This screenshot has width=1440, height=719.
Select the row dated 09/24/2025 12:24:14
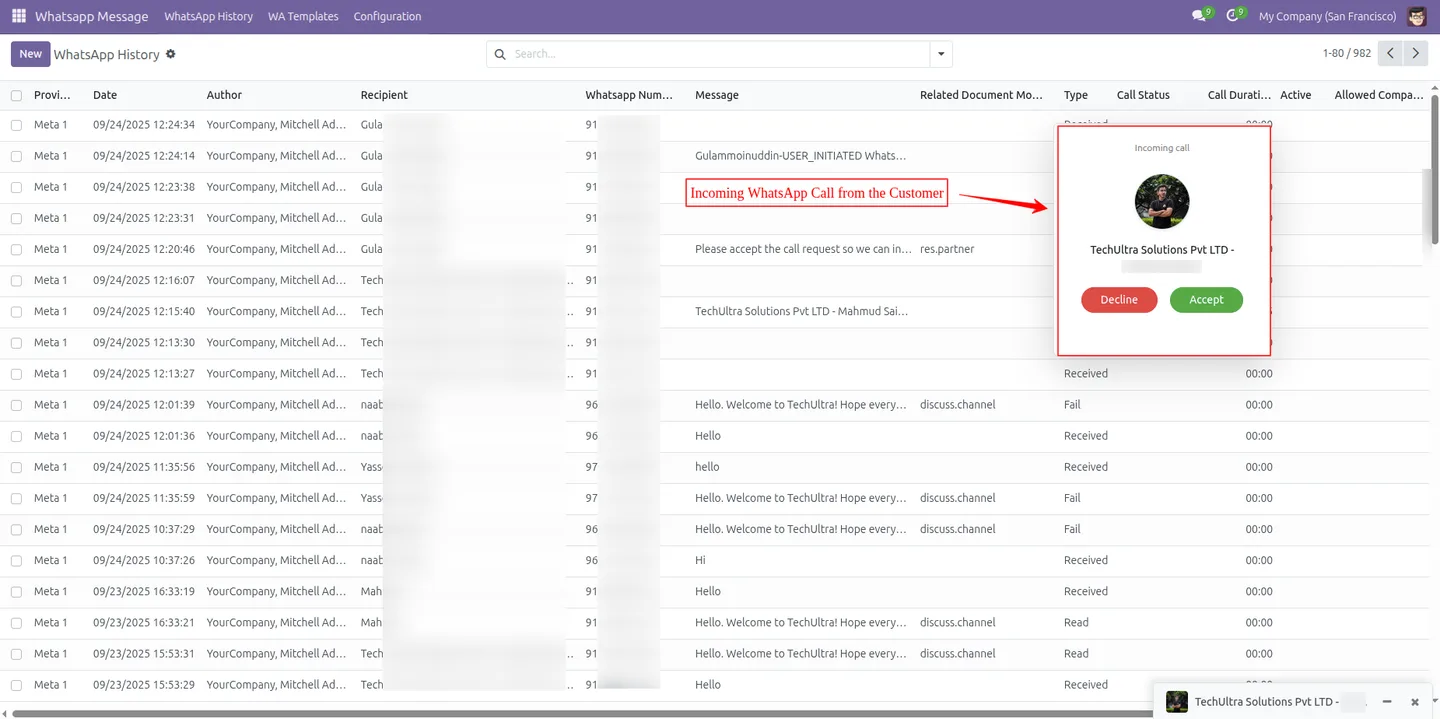pyautogui.click(x=16, y=156)
